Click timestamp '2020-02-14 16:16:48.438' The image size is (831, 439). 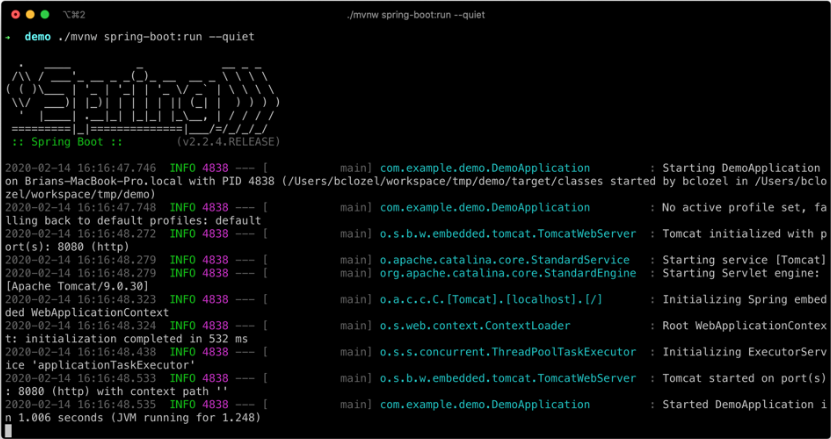[x=81, y=352]
